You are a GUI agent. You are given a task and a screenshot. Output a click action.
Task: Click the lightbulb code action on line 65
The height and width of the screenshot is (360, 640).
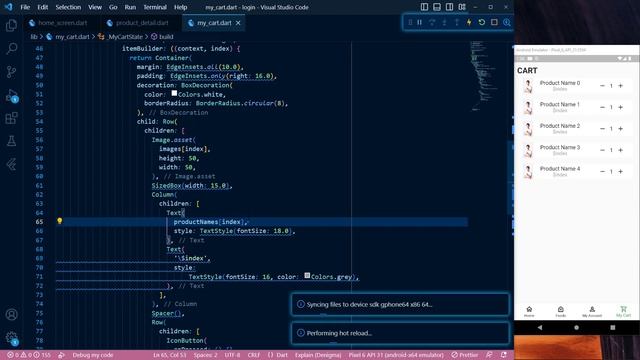pos(60,221)
